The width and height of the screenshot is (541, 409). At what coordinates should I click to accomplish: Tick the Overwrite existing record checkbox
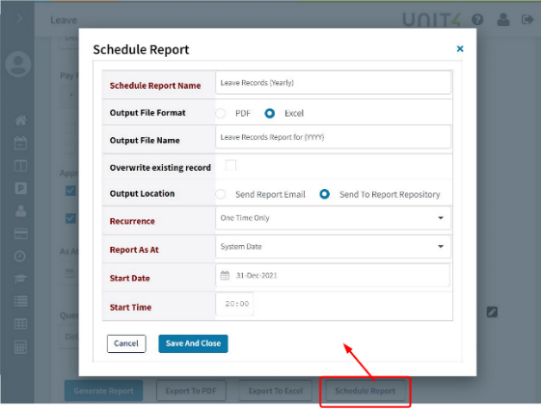point(231,165)
